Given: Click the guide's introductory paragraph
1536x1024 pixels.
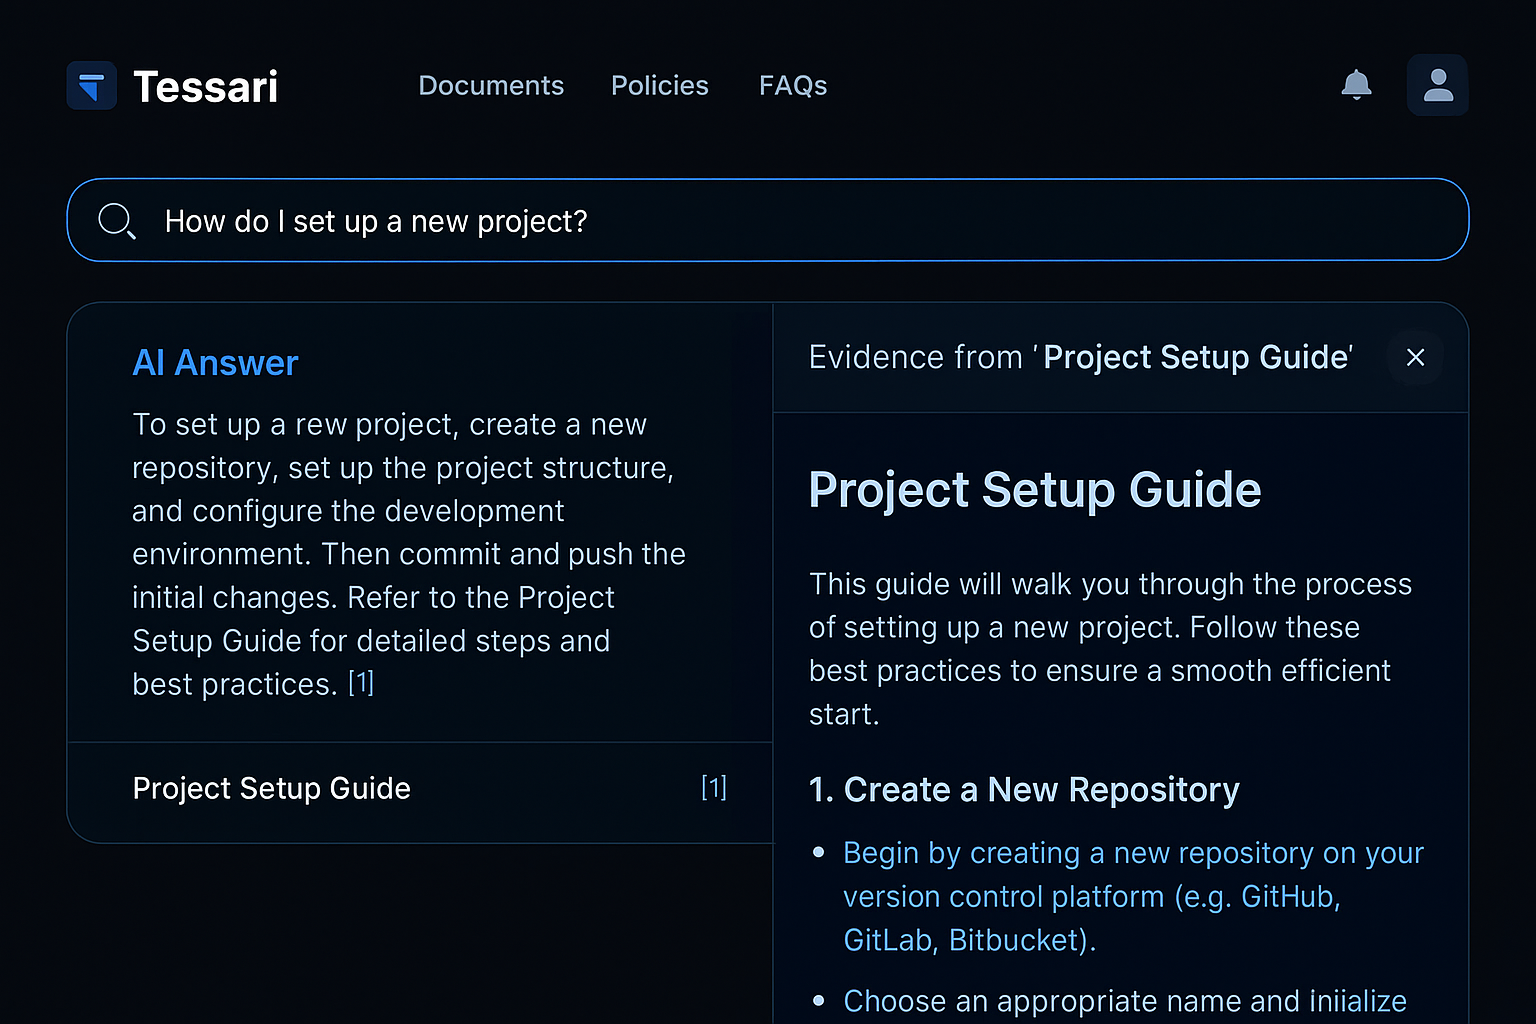Looking at the screenshot, I should [1109, 649].
